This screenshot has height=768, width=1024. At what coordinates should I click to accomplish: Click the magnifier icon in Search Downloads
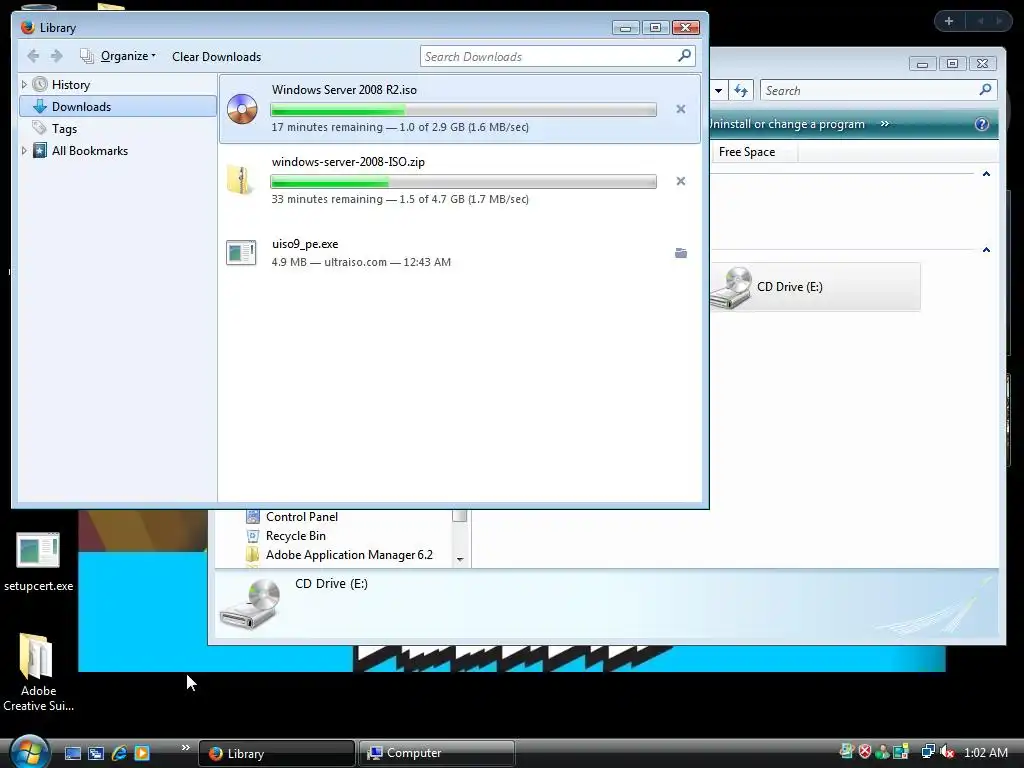pos(684,56)
